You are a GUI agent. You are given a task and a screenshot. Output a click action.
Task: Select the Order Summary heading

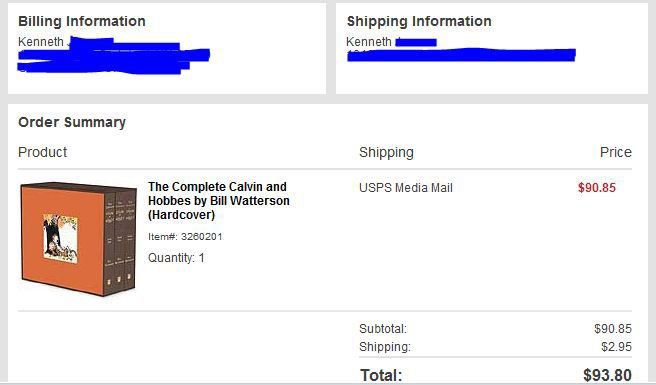click(72, 122)
